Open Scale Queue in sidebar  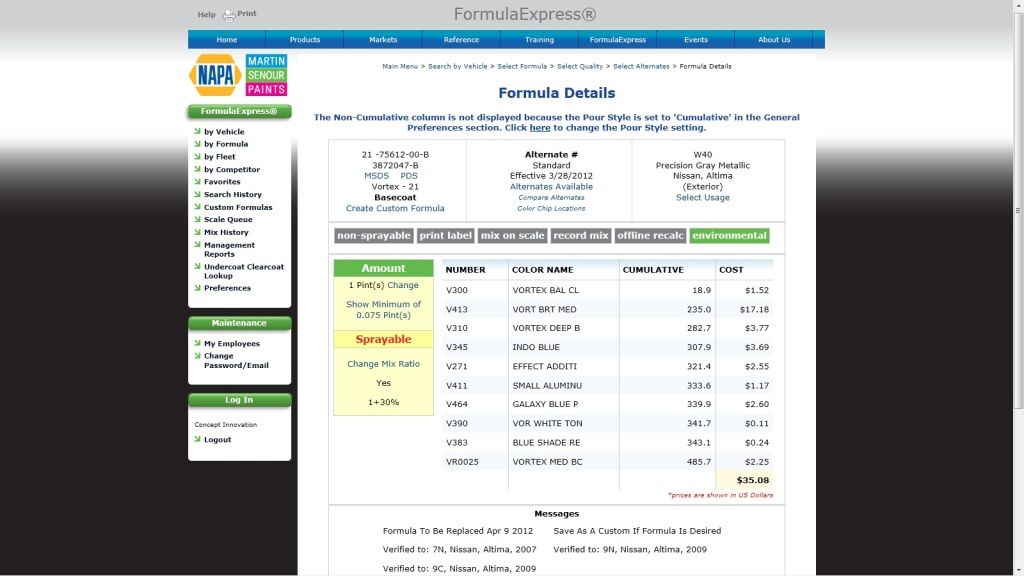tap(228, 219)
